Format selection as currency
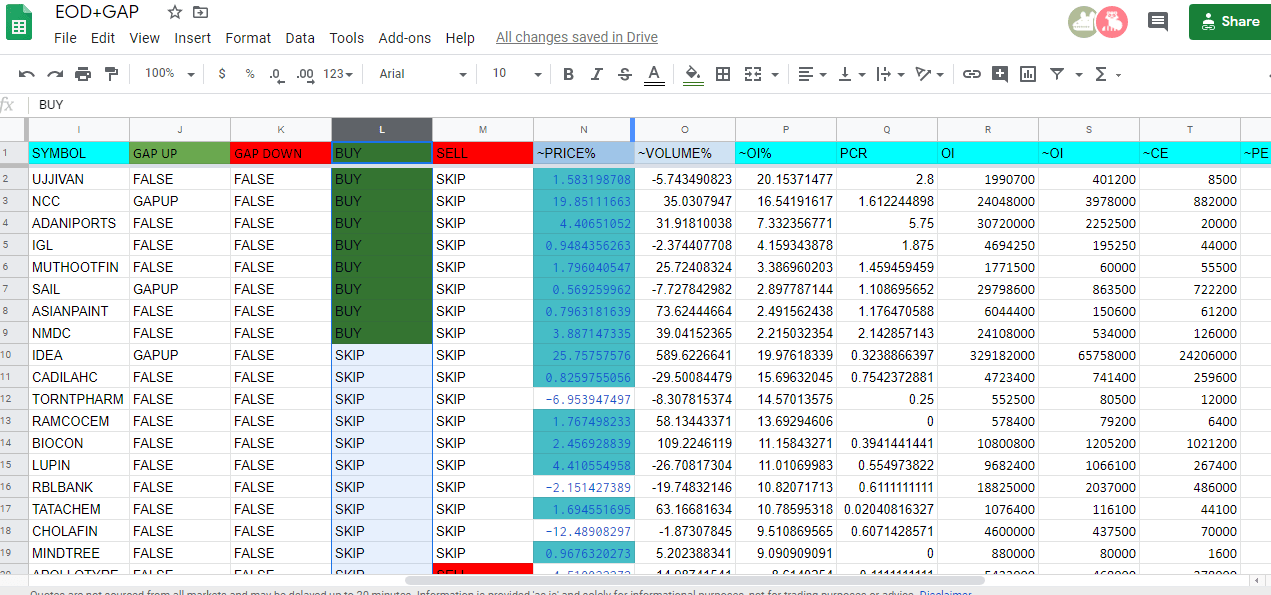The height and width of the screenshot is (595, 1271). (222, 74)
